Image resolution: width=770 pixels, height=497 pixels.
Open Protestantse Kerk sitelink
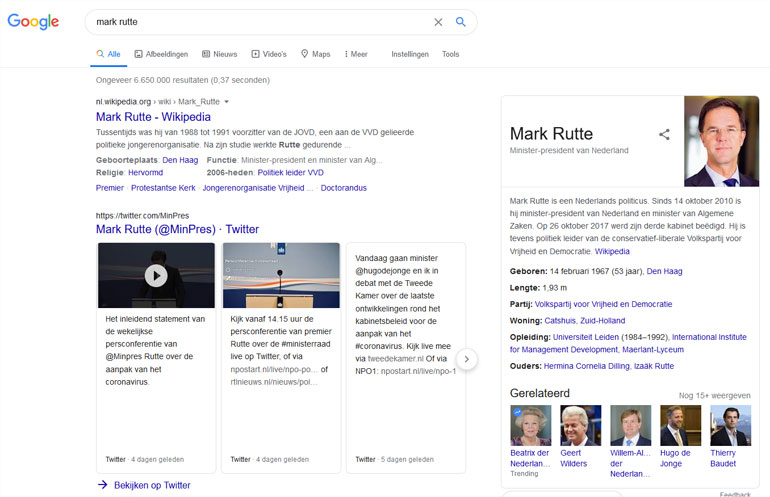point(163,188)
